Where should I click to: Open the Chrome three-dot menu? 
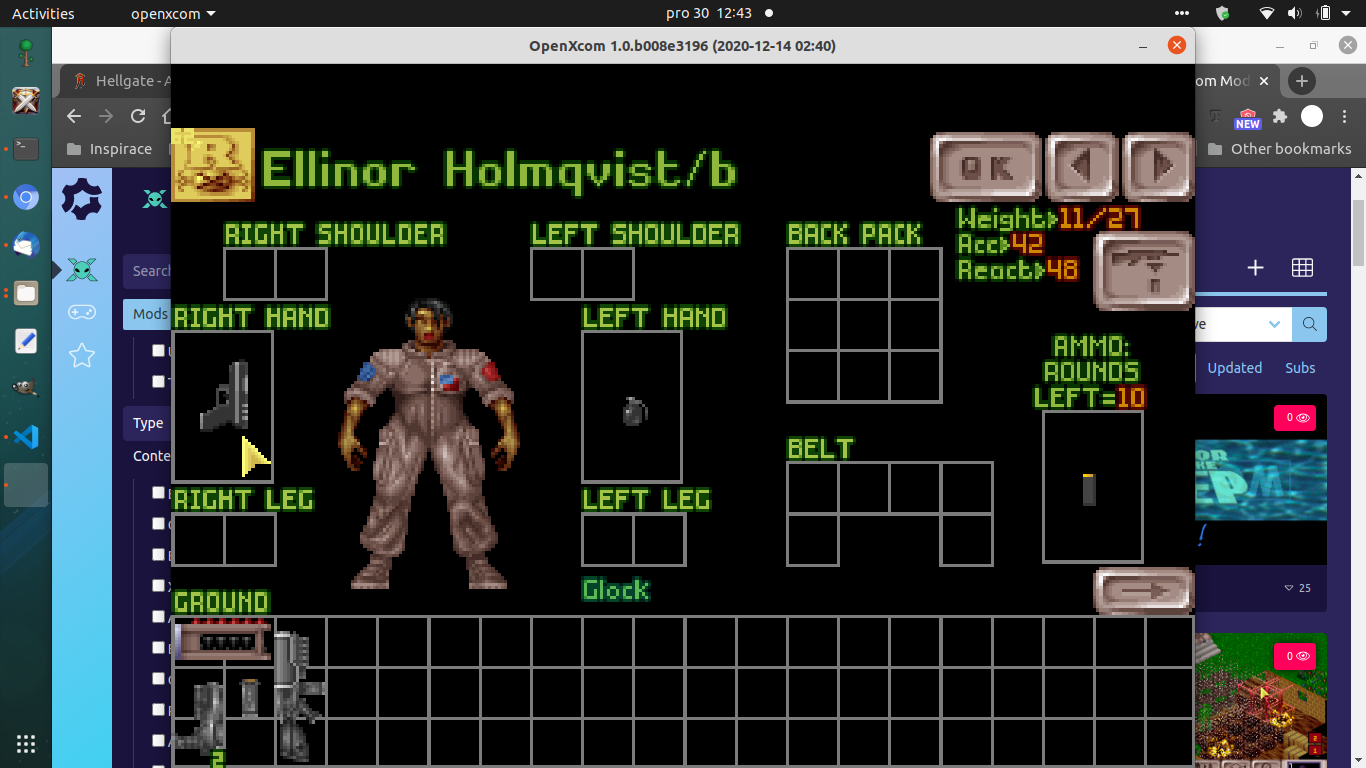pyautogui.click(x=1344, y=116)
